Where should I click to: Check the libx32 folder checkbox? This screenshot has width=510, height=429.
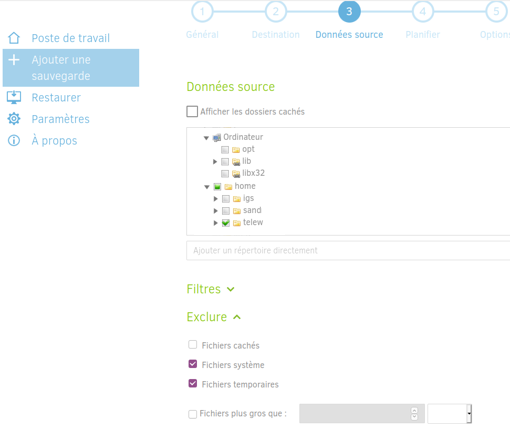tap(225, 174)
